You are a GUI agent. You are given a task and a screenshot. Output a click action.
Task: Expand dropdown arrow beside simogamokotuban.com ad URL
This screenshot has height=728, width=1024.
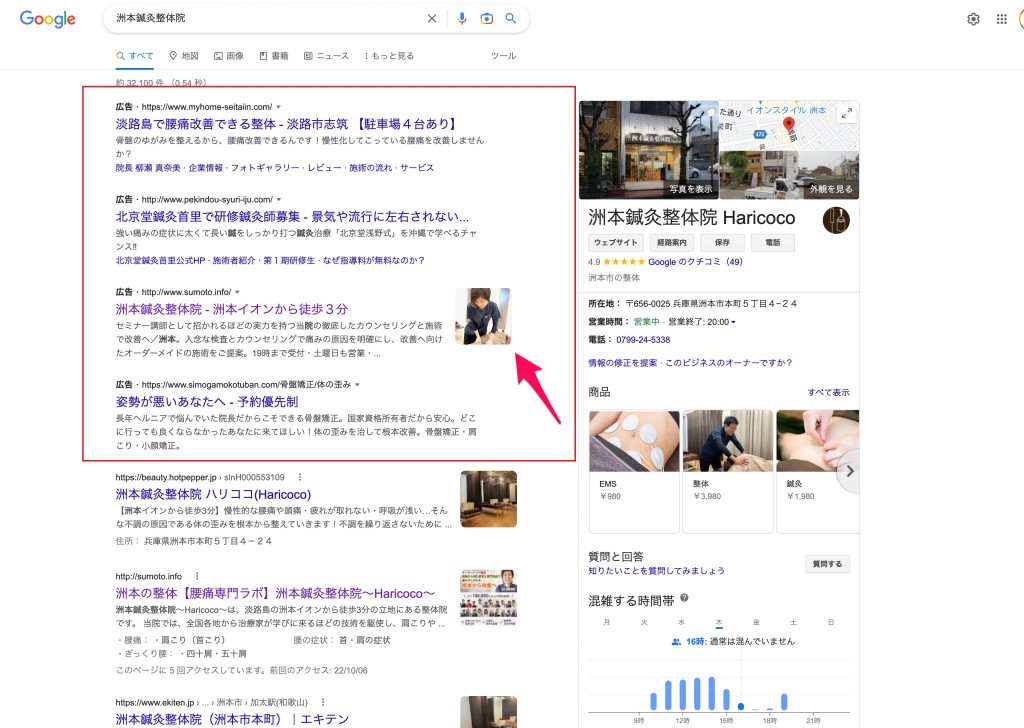pos(357,385)
